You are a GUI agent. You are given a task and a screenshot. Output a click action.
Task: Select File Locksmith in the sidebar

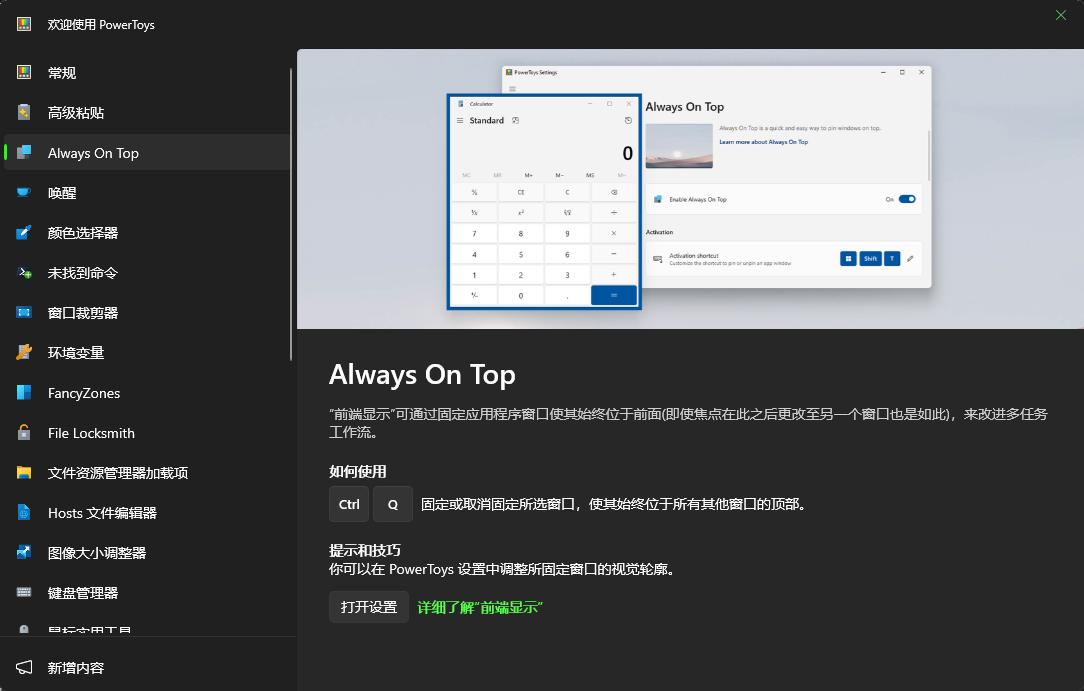[147, 433]
